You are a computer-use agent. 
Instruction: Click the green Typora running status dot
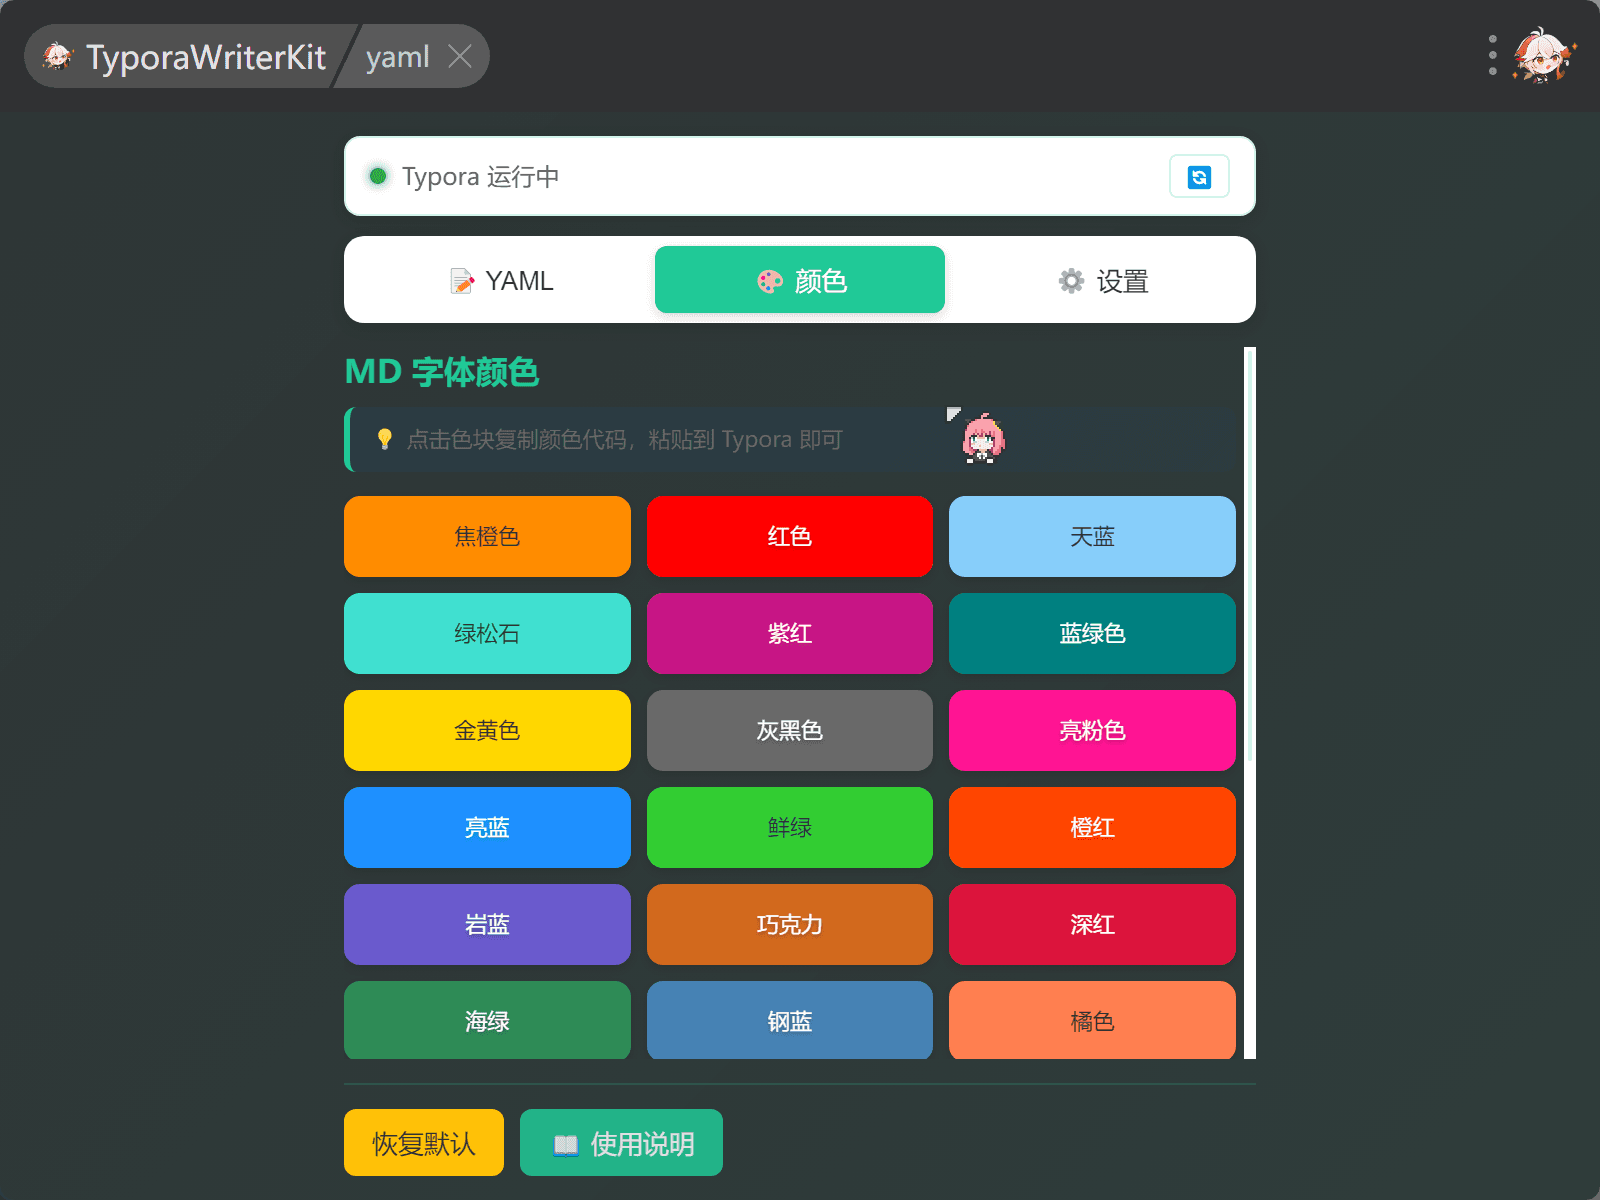click(378, 176)
